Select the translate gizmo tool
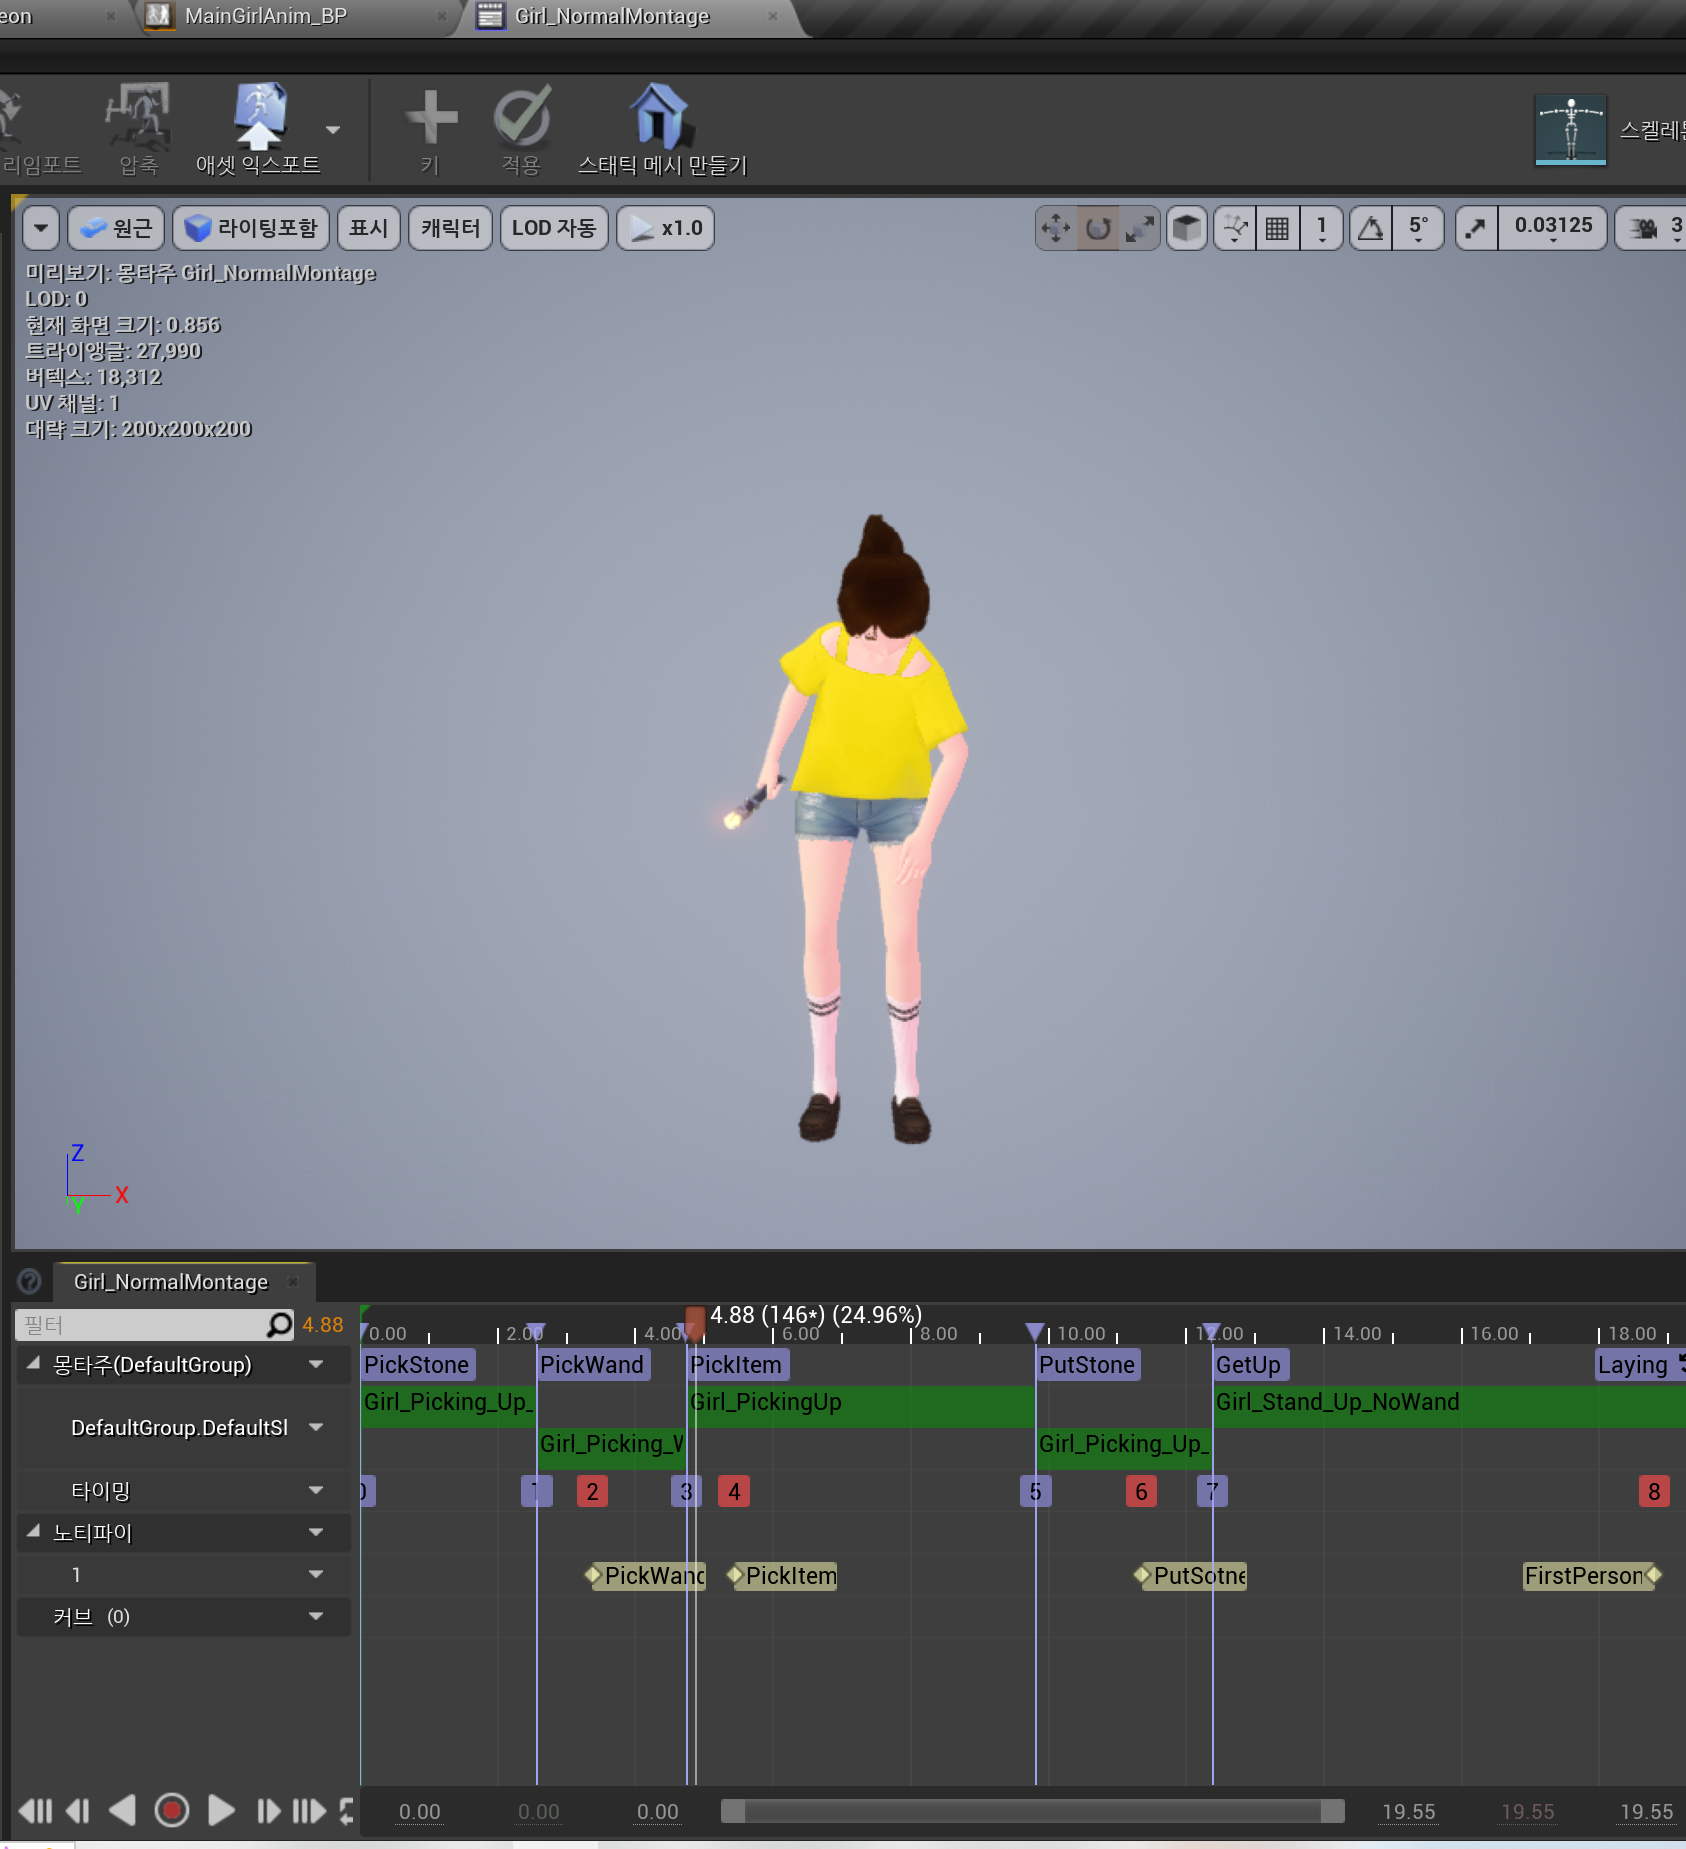Viewport: 1686px width, 1849px height. (1056, 228)
